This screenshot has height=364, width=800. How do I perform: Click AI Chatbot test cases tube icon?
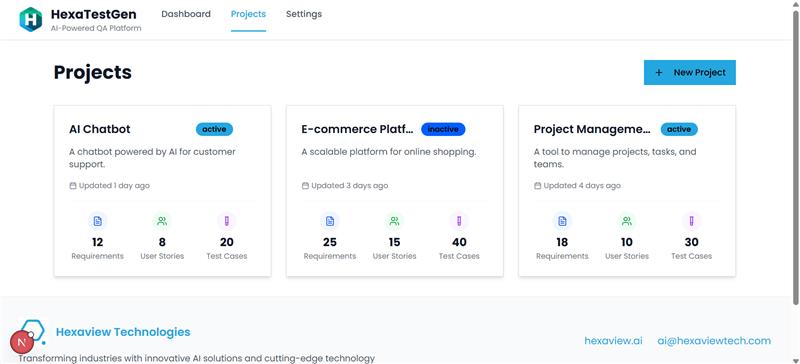[x=227, y=221]
